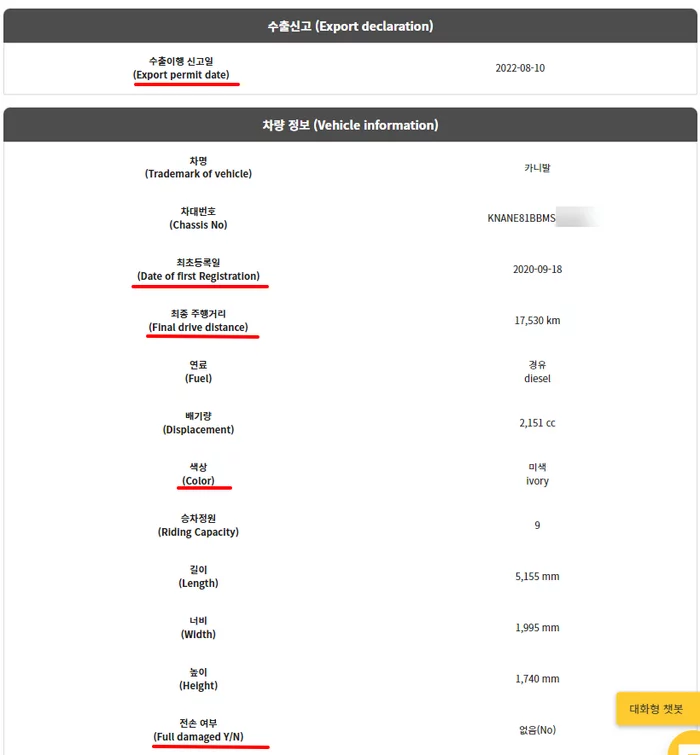Click the 17,530 km mileage value
Image resolution: width=700 pixels, height=755 pixels.
tap(537, 320)
